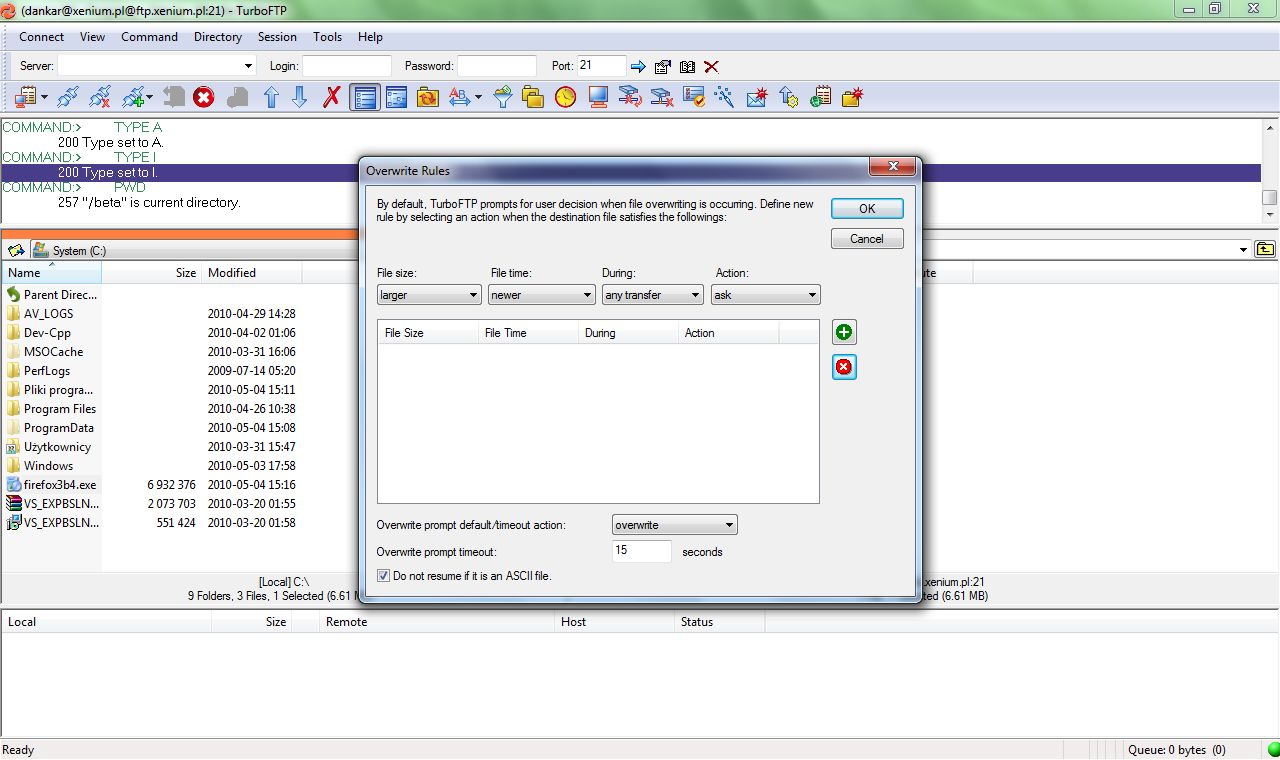Image resolution: width=1280 pixels, height=760 pixels.
Task: Click the Parent Directory entry
Action: pyautogui.click(x=60, y=295)
